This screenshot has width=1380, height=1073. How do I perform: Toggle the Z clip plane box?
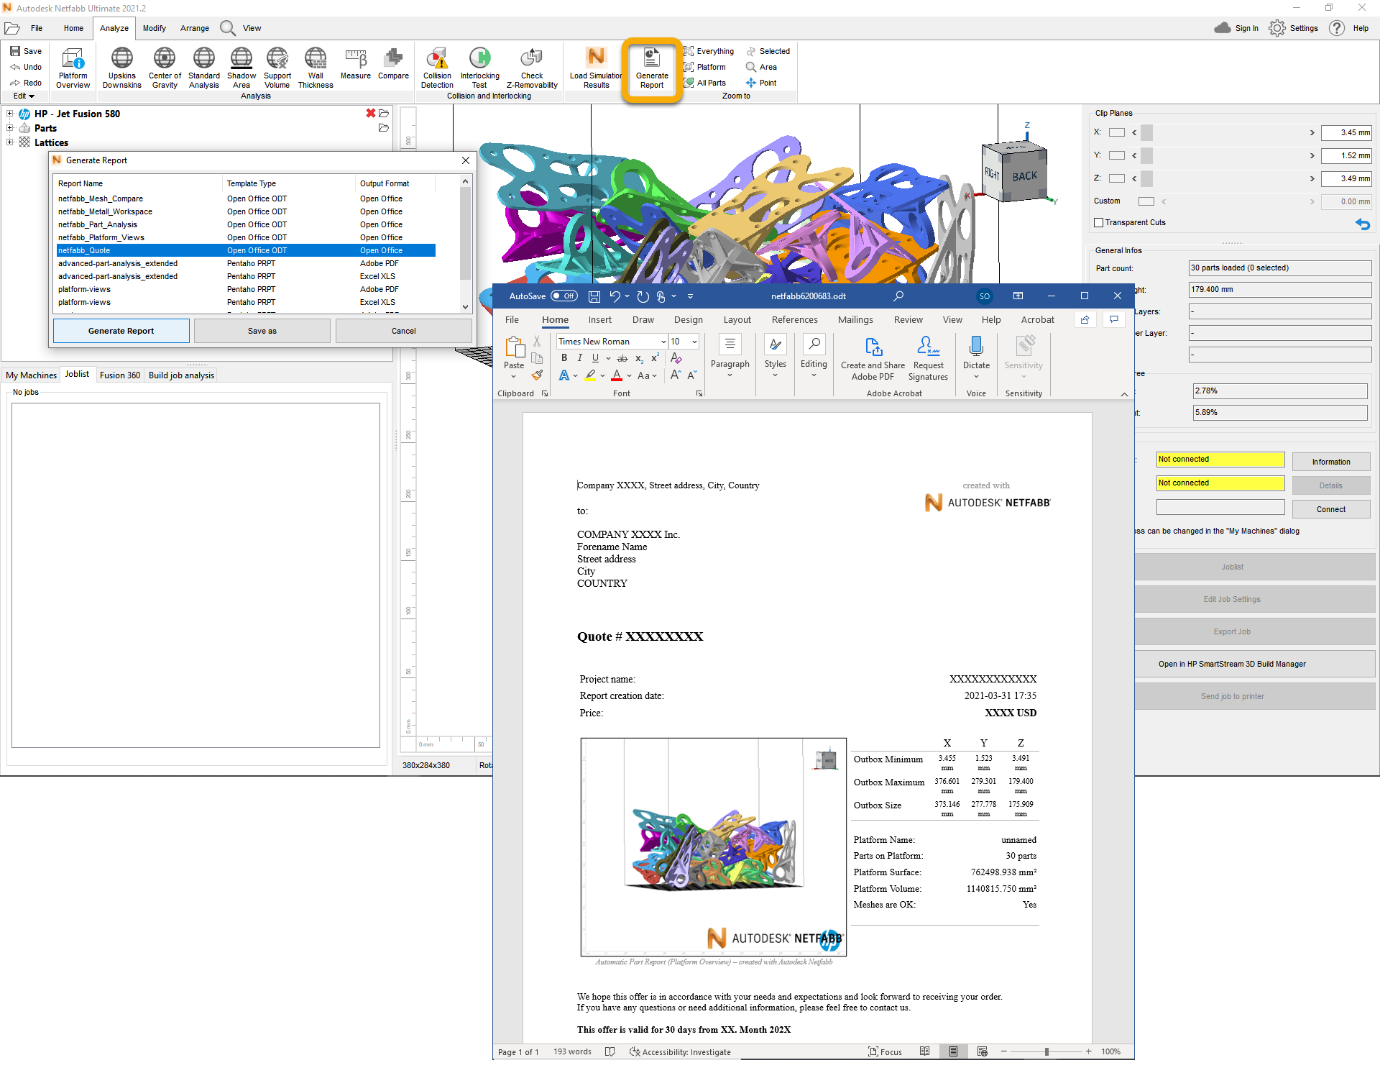click(1117, 179)
